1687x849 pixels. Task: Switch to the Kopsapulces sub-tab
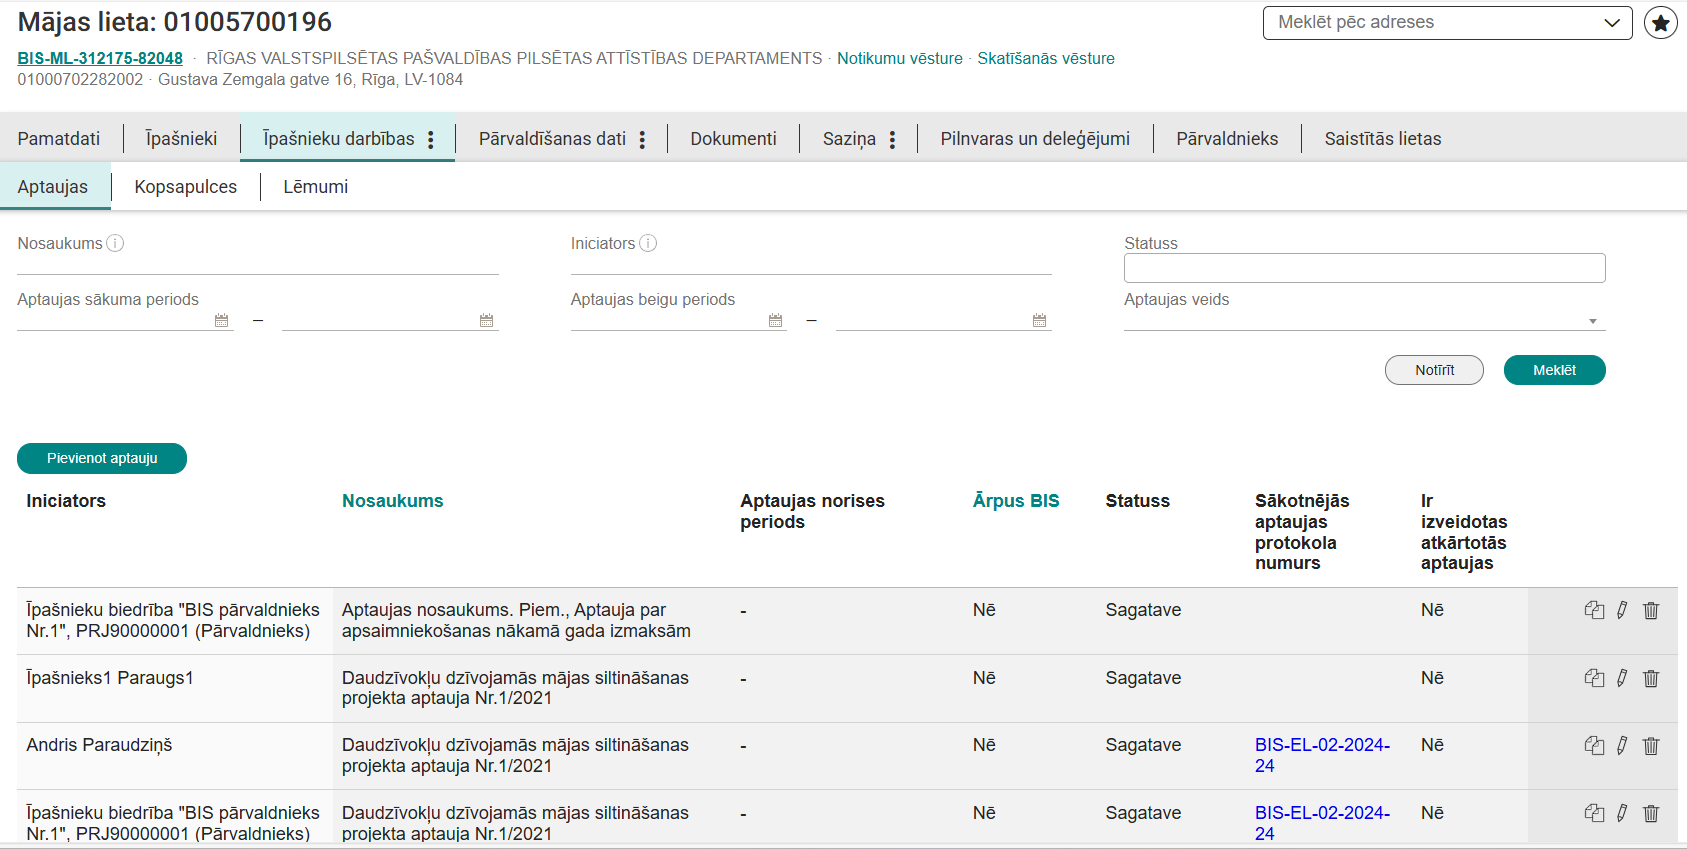coord(185,187)
